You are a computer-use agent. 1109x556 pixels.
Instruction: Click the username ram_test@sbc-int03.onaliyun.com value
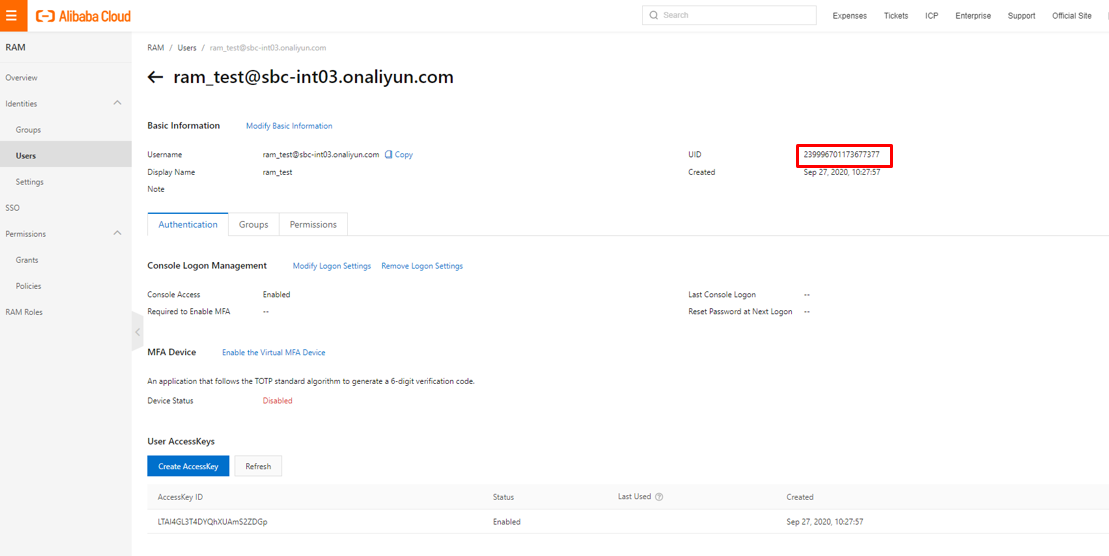tap(321, 154)
